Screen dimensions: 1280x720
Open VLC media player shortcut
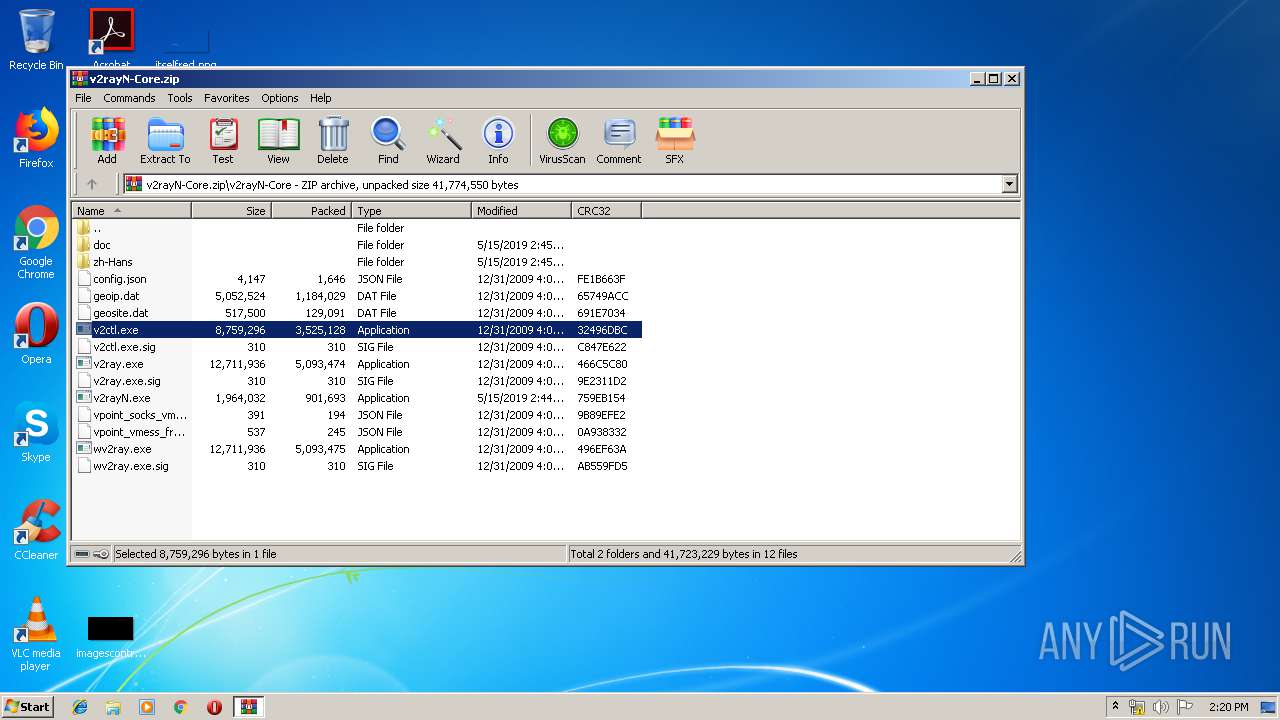36,634
